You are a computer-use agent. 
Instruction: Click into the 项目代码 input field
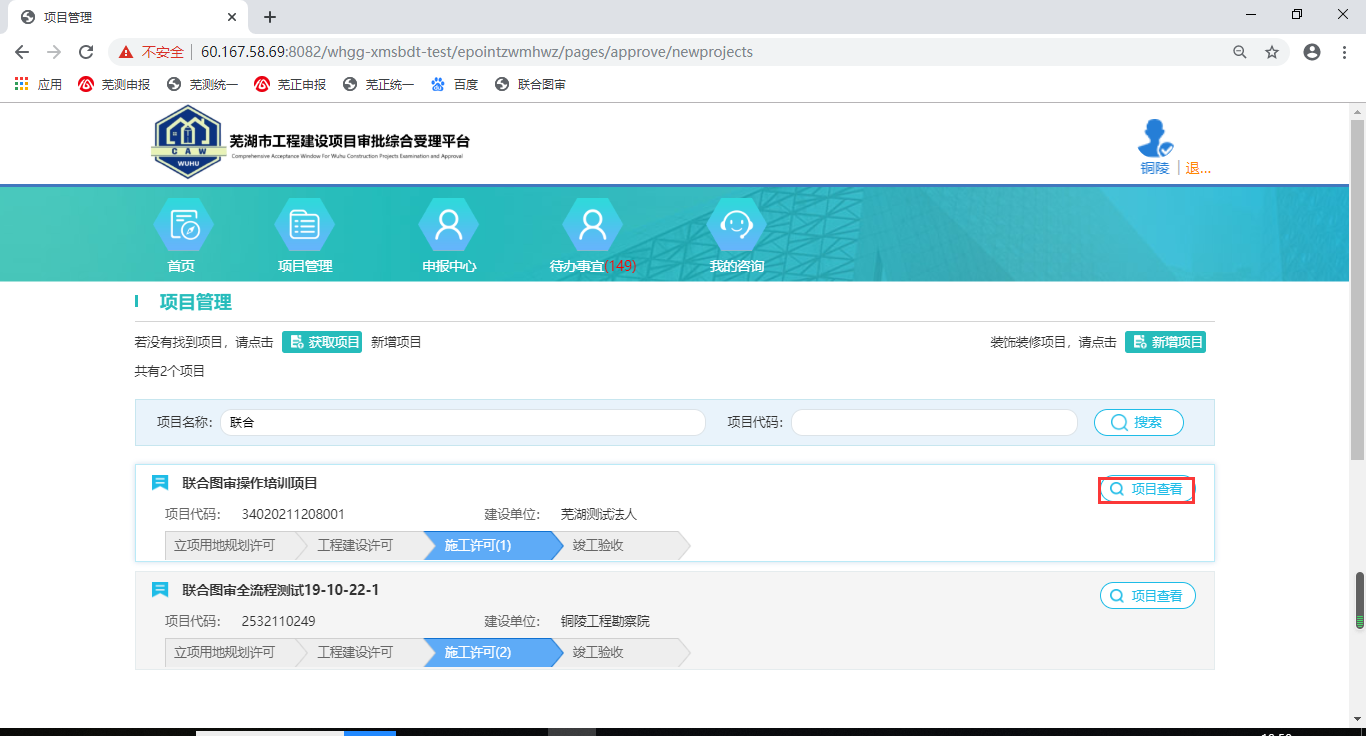coord(933,423)
